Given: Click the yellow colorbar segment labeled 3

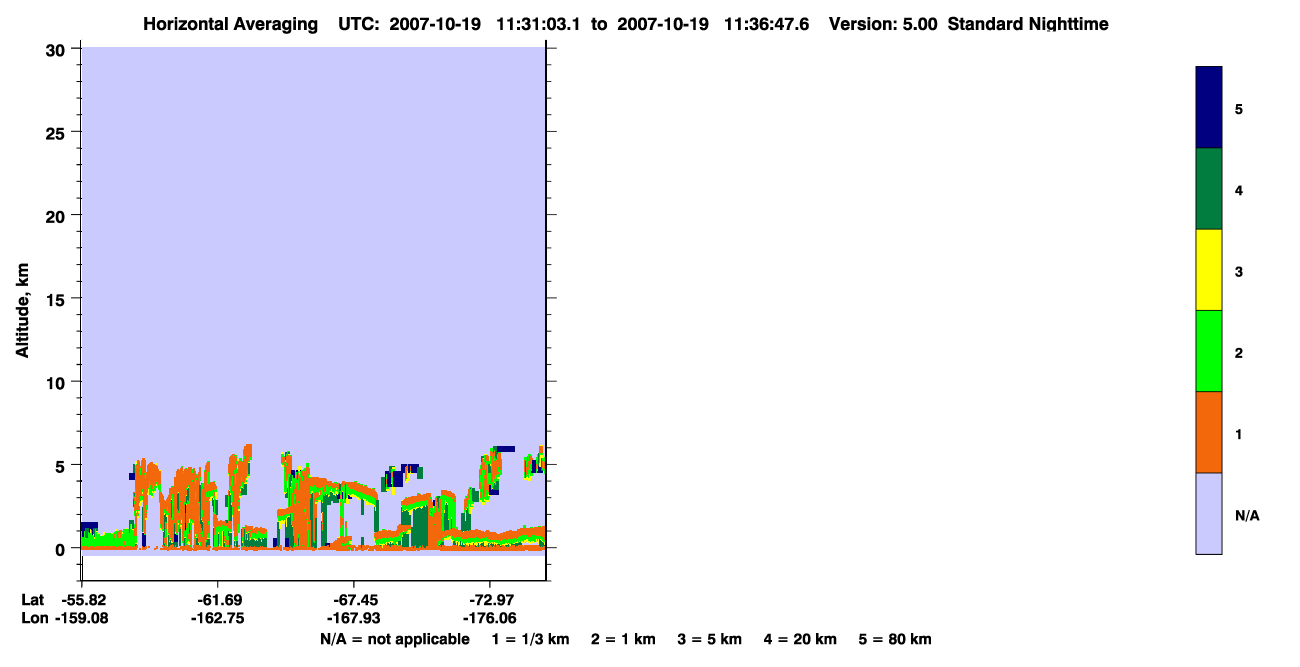Looking at the screenshot, I should point(1209,270).
